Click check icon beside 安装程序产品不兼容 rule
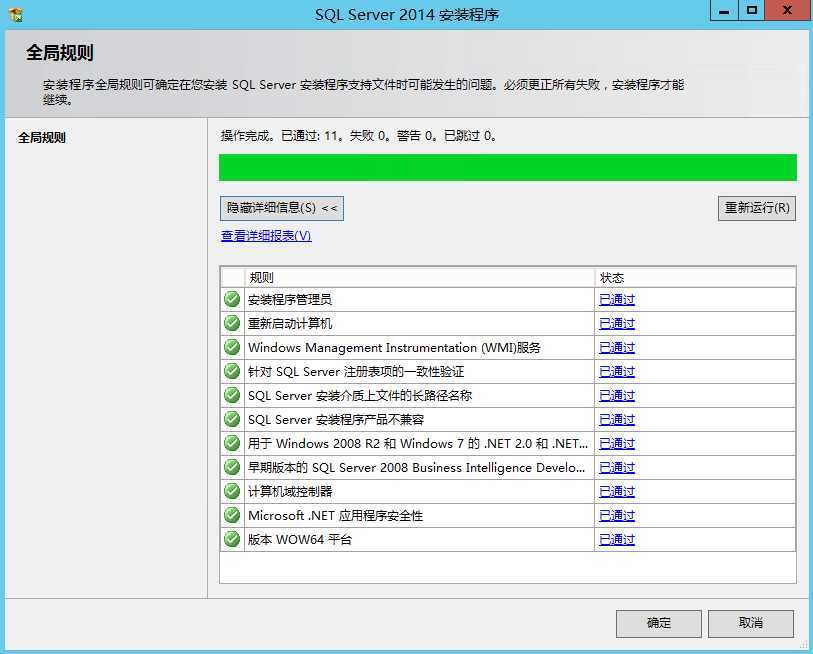Screen dimensions: 813x654 click(232, 419)
